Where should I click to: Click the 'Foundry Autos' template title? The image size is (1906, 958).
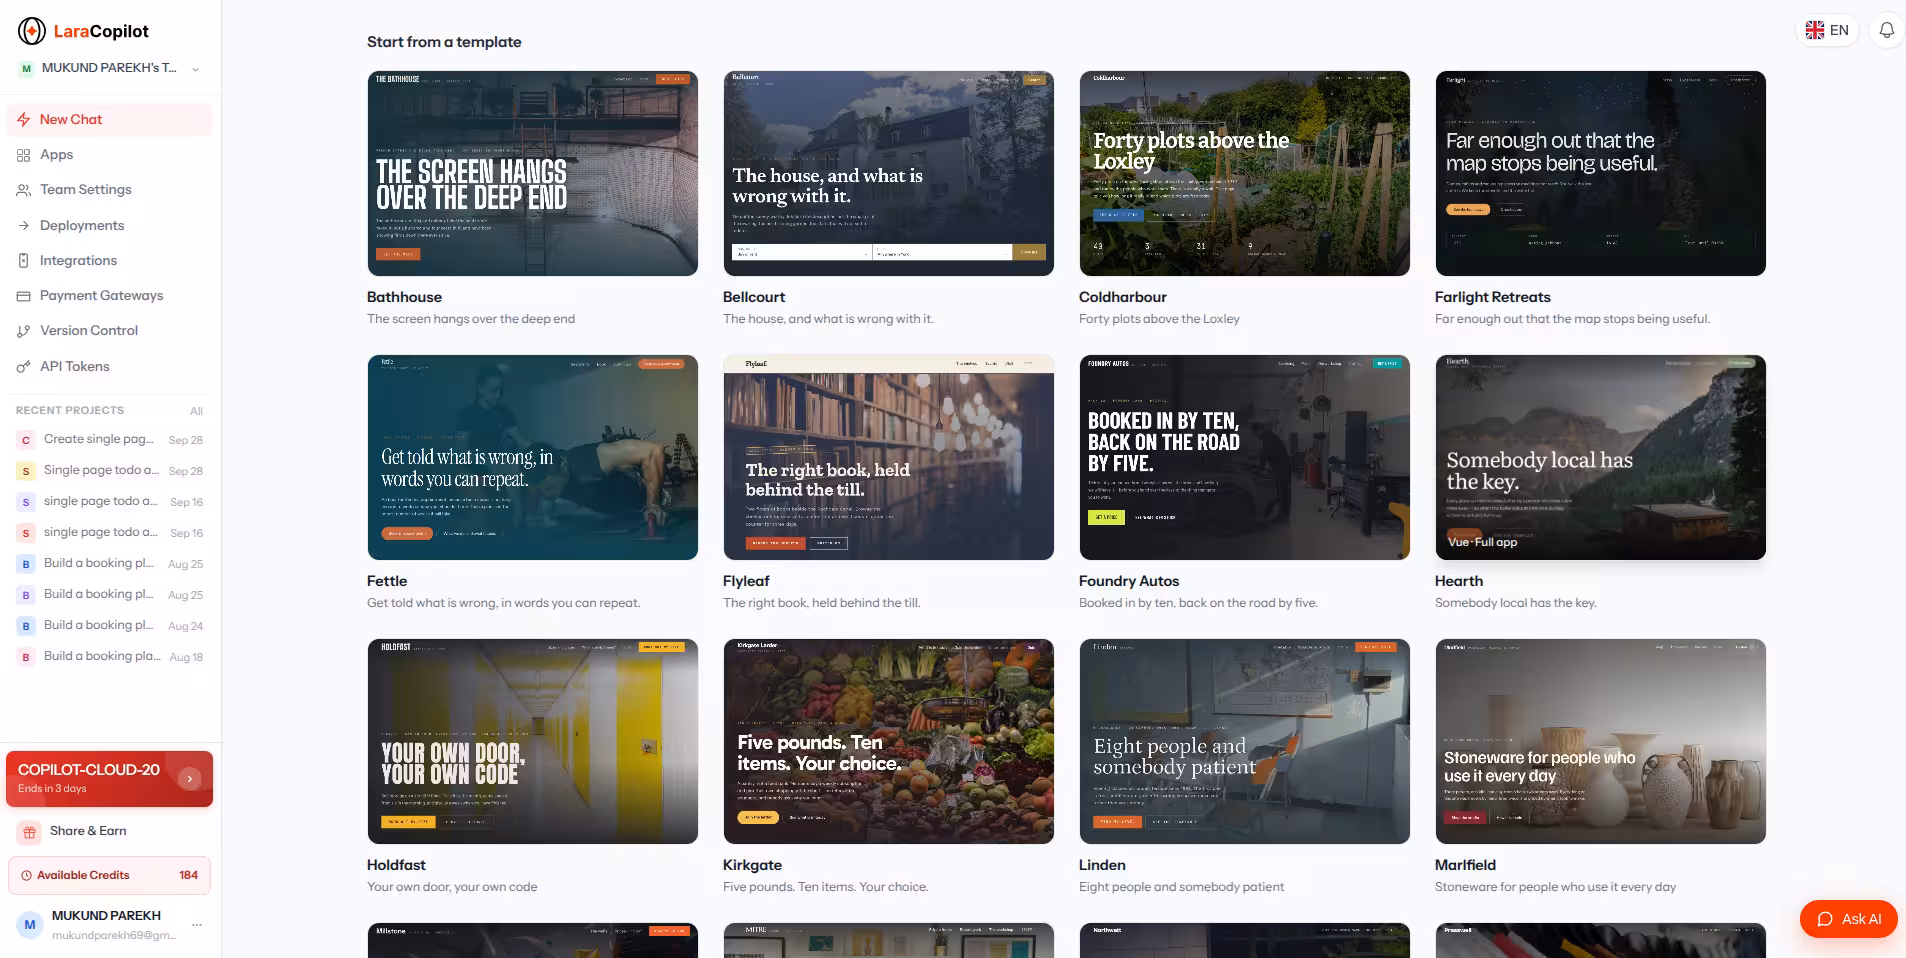1129,581
